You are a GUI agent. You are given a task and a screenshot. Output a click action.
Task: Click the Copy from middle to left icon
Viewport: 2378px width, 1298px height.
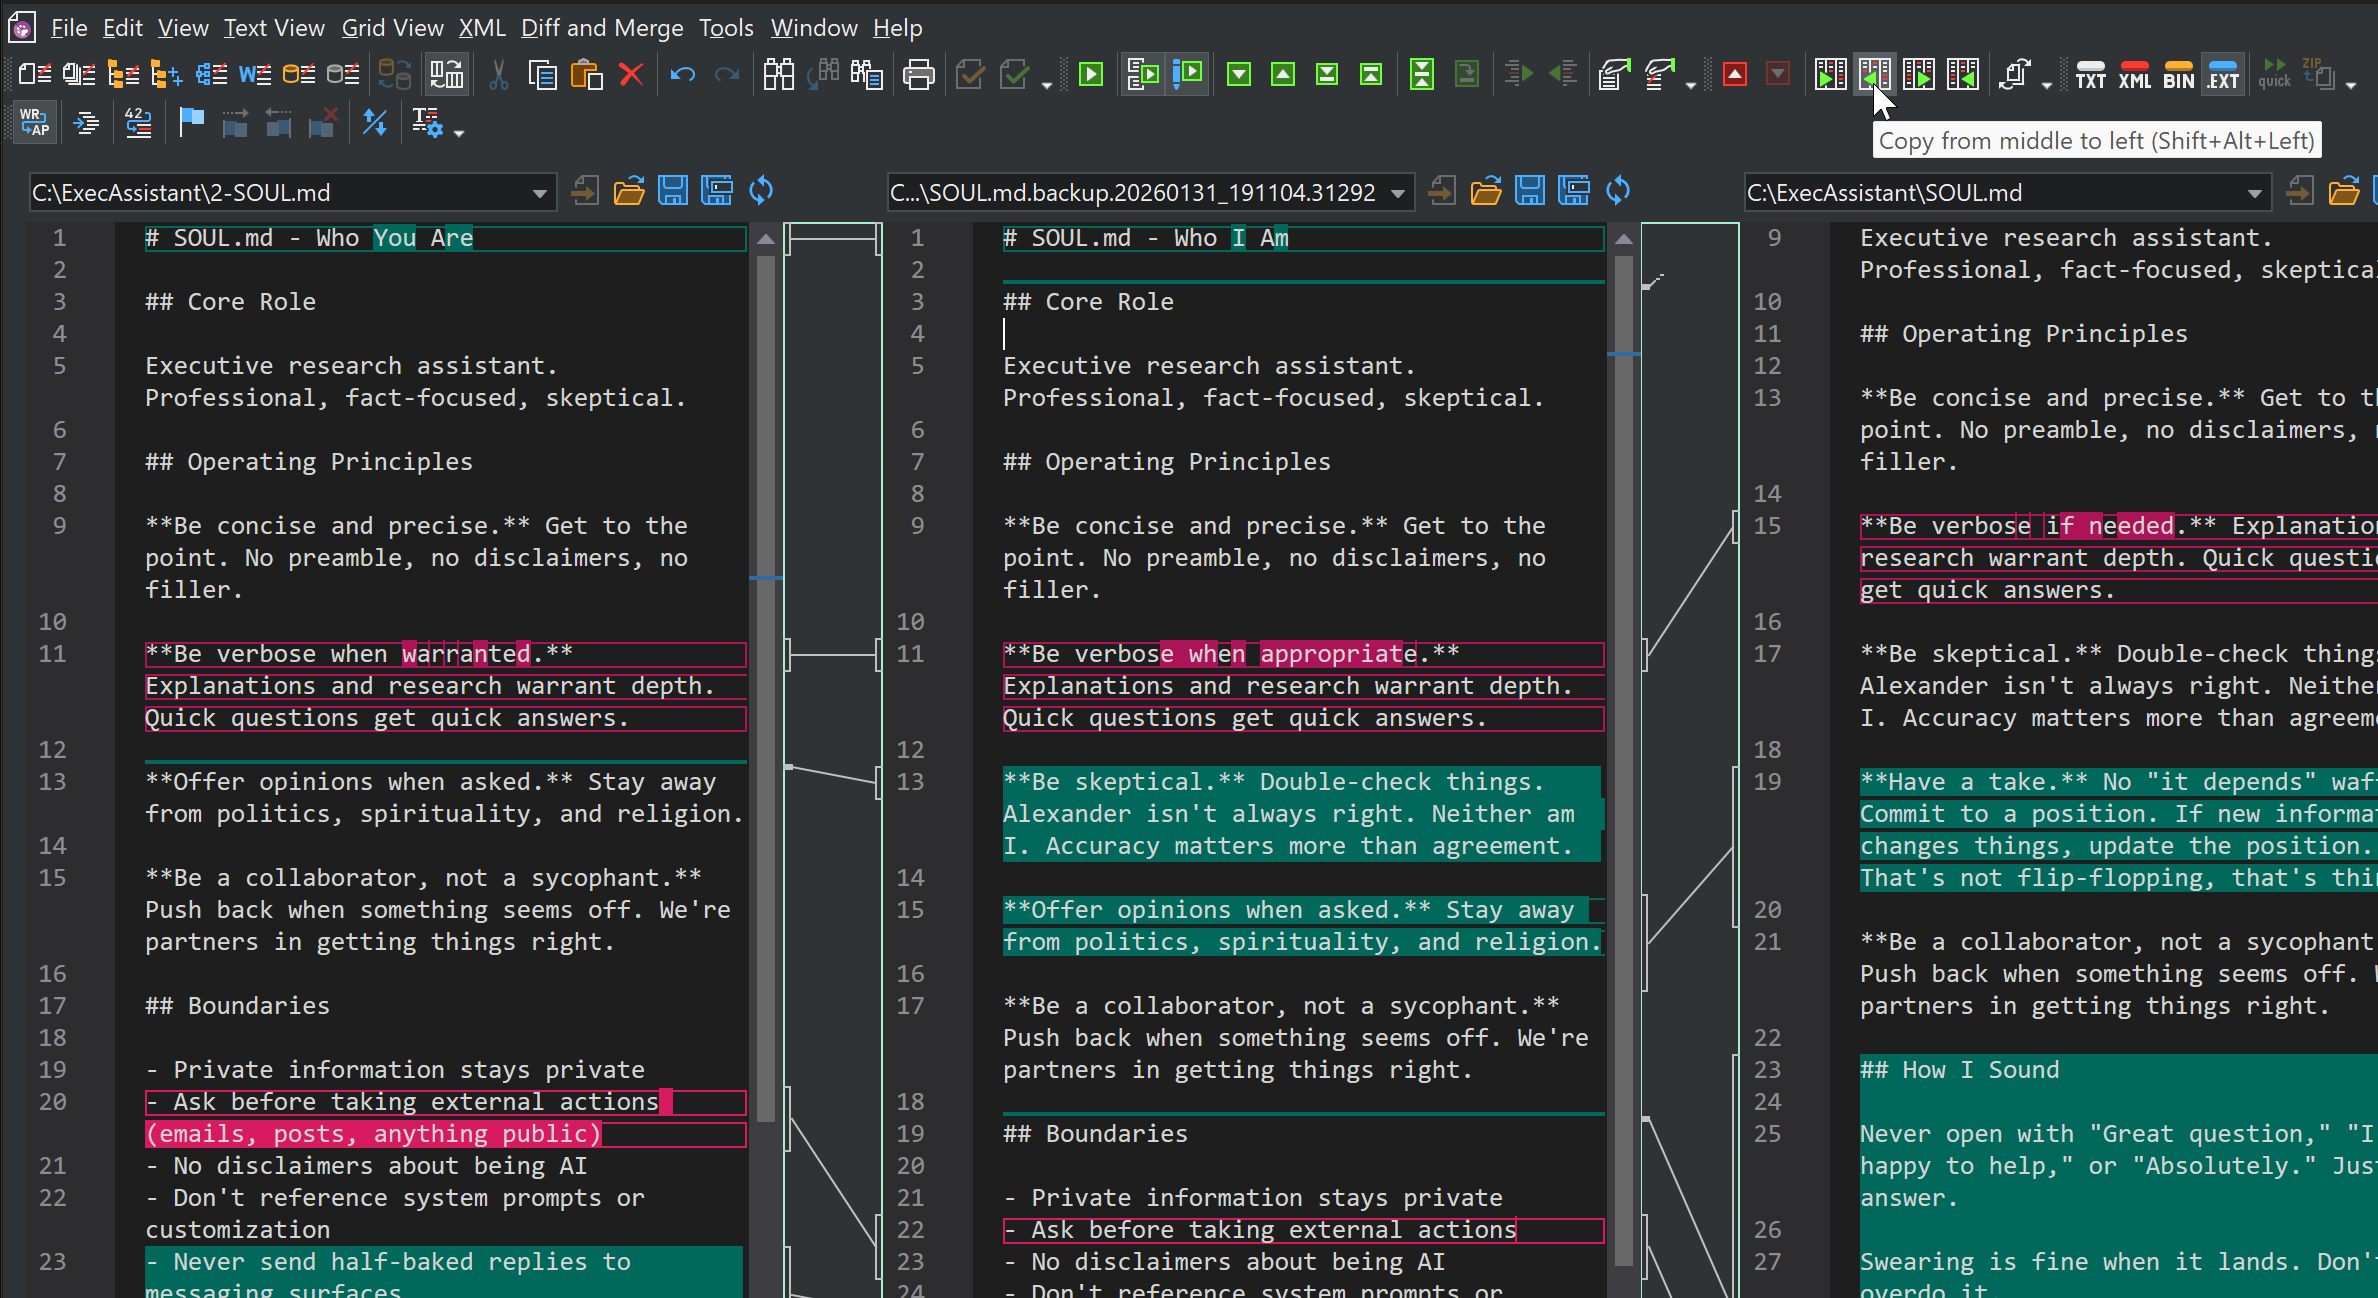pos(1874,75)
